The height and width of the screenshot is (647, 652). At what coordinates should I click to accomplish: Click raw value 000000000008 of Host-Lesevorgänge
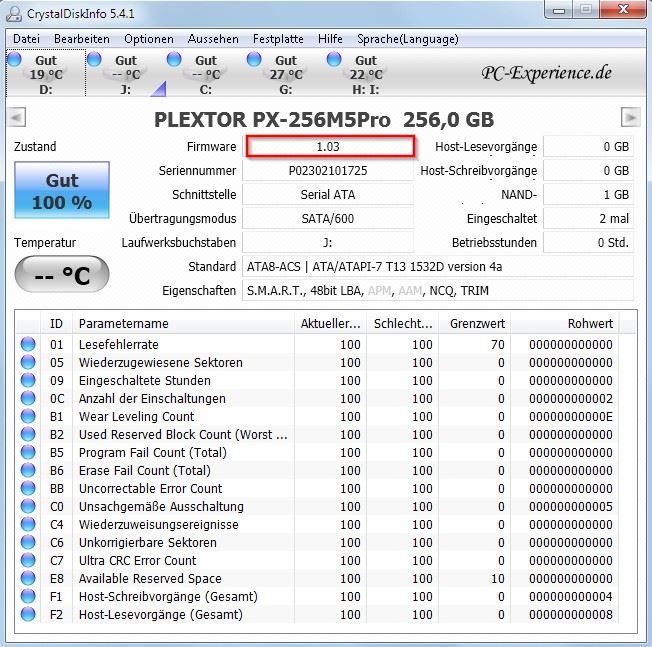click(x=570, y=614)
